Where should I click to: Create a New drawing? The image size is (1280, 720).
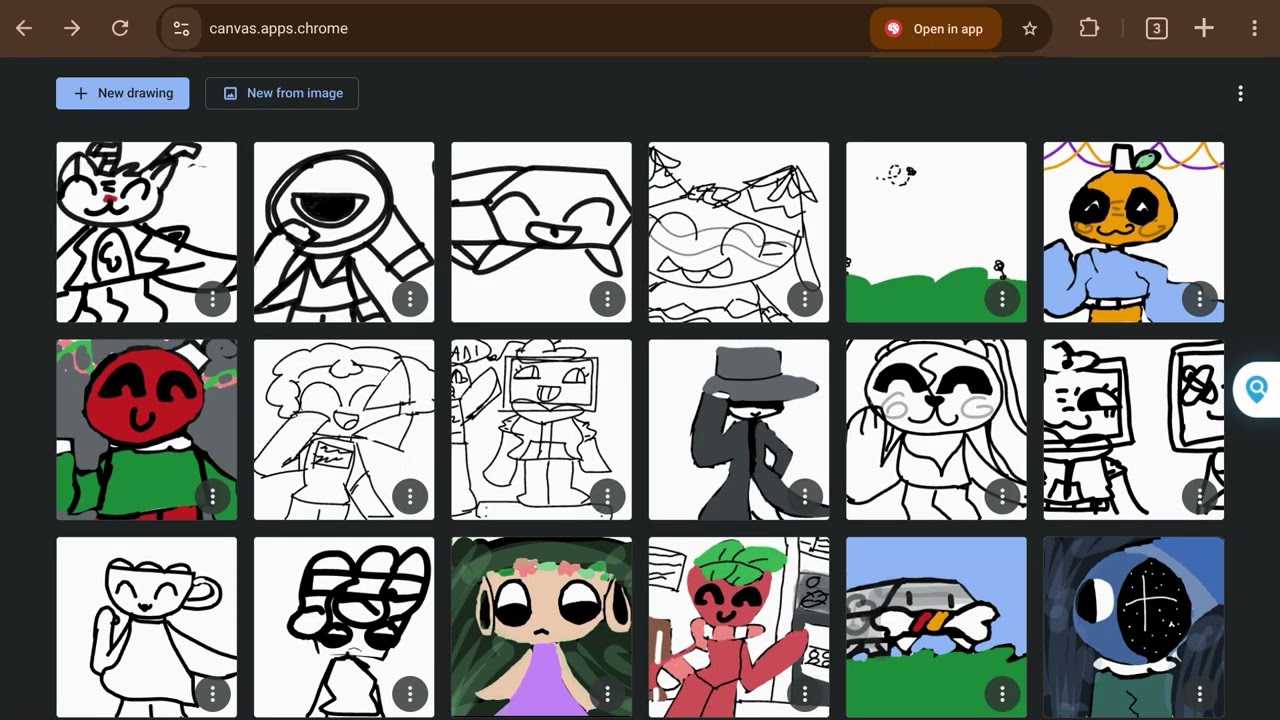tap(122, 93)
